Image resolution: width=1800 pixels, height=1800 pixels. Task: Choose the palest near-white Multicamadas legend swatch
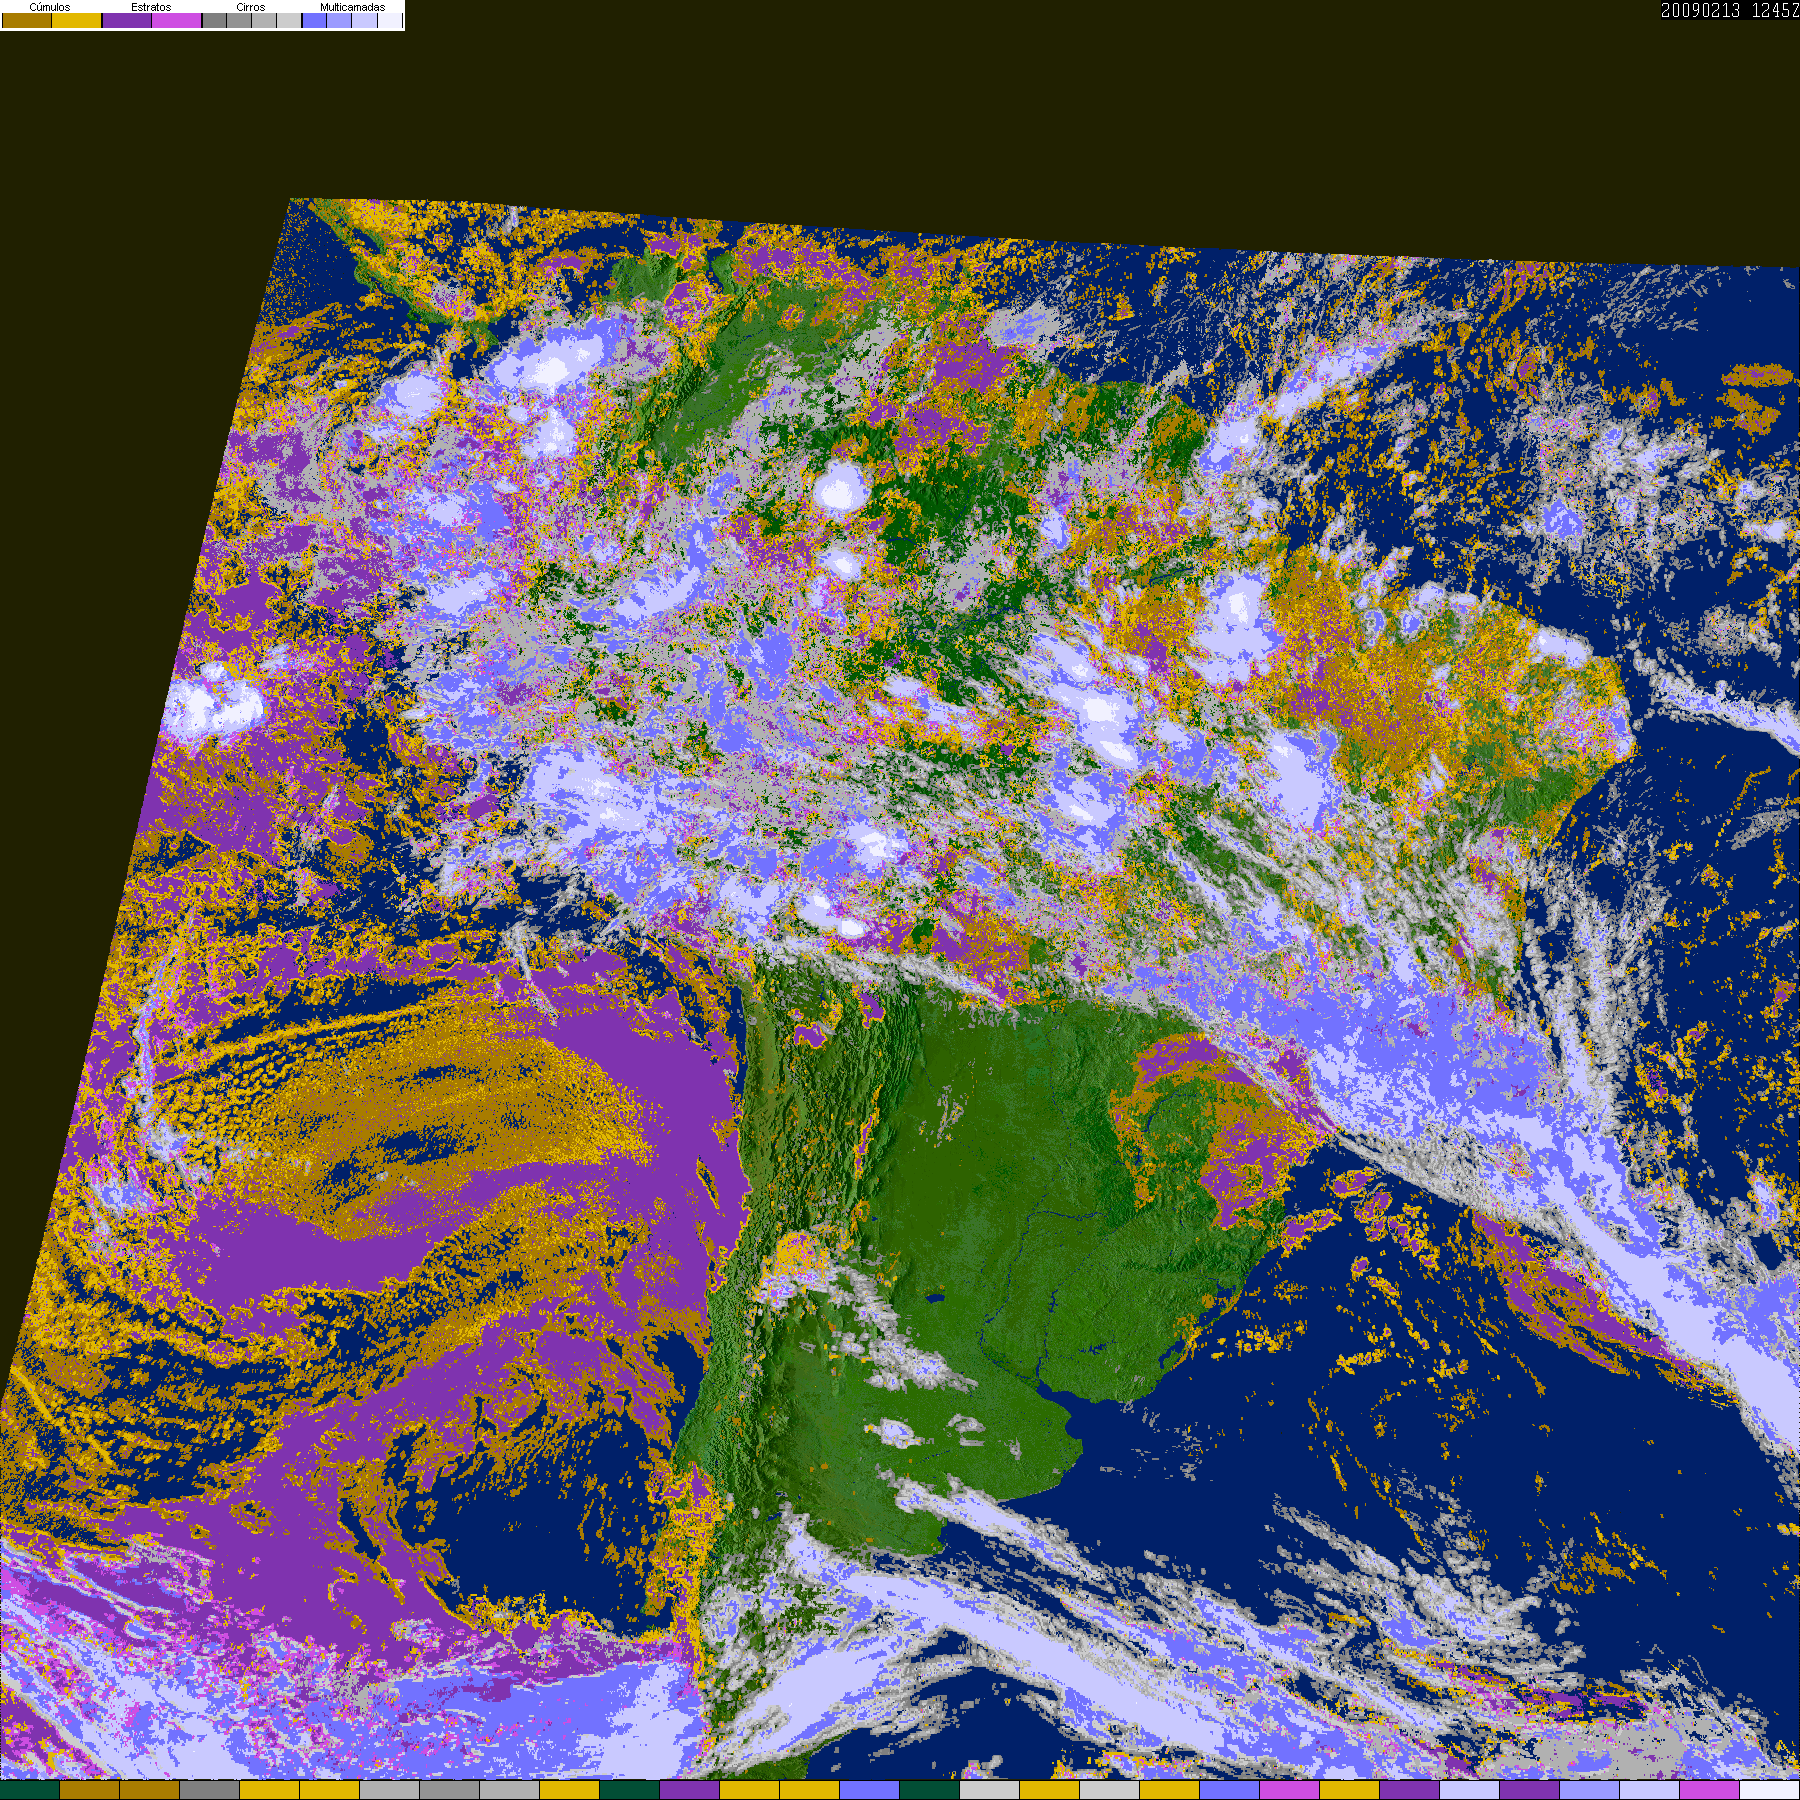coord(390,20)
